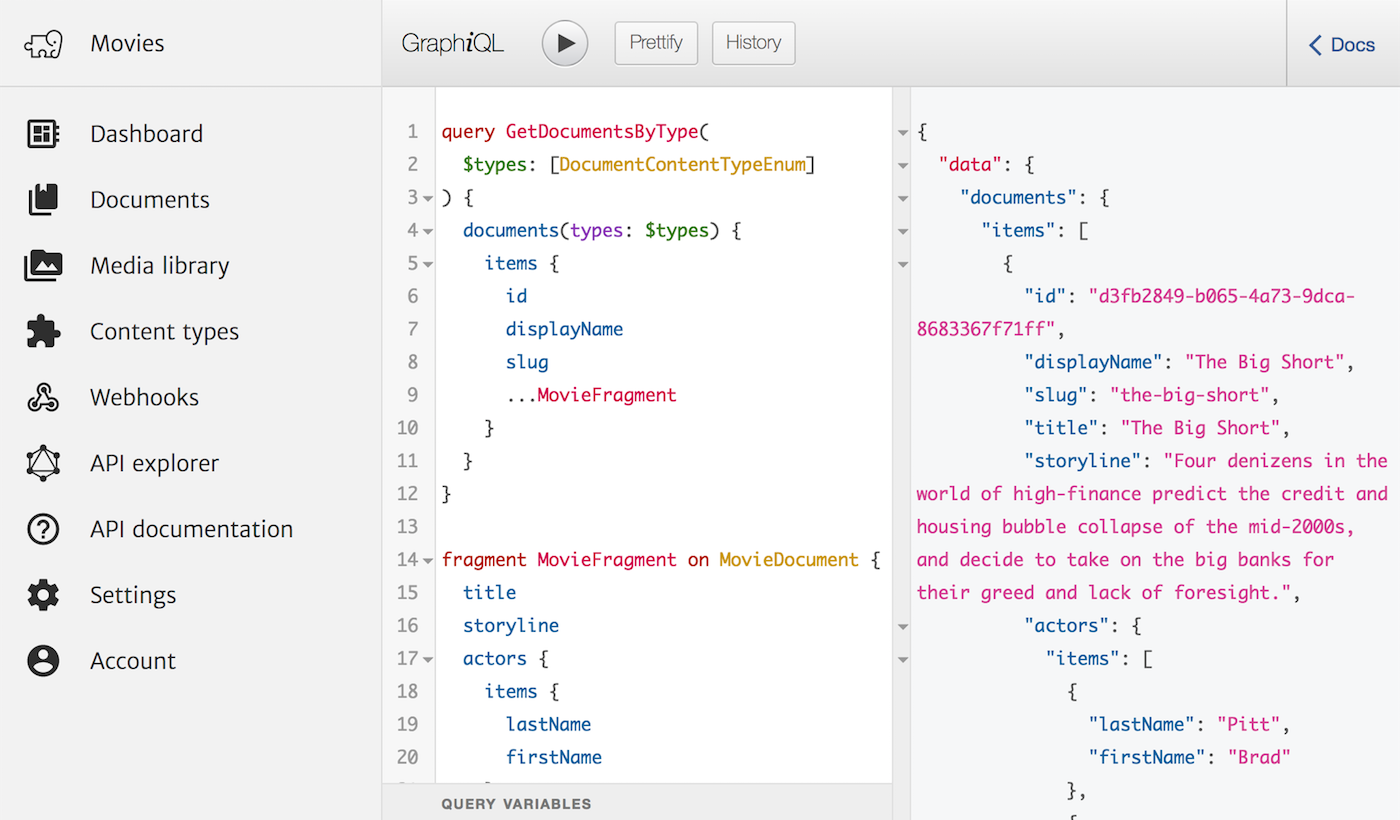Screen dimensions: 1400x820
Task: Click MovieDocument type on line 14
Action: [789, 560]
